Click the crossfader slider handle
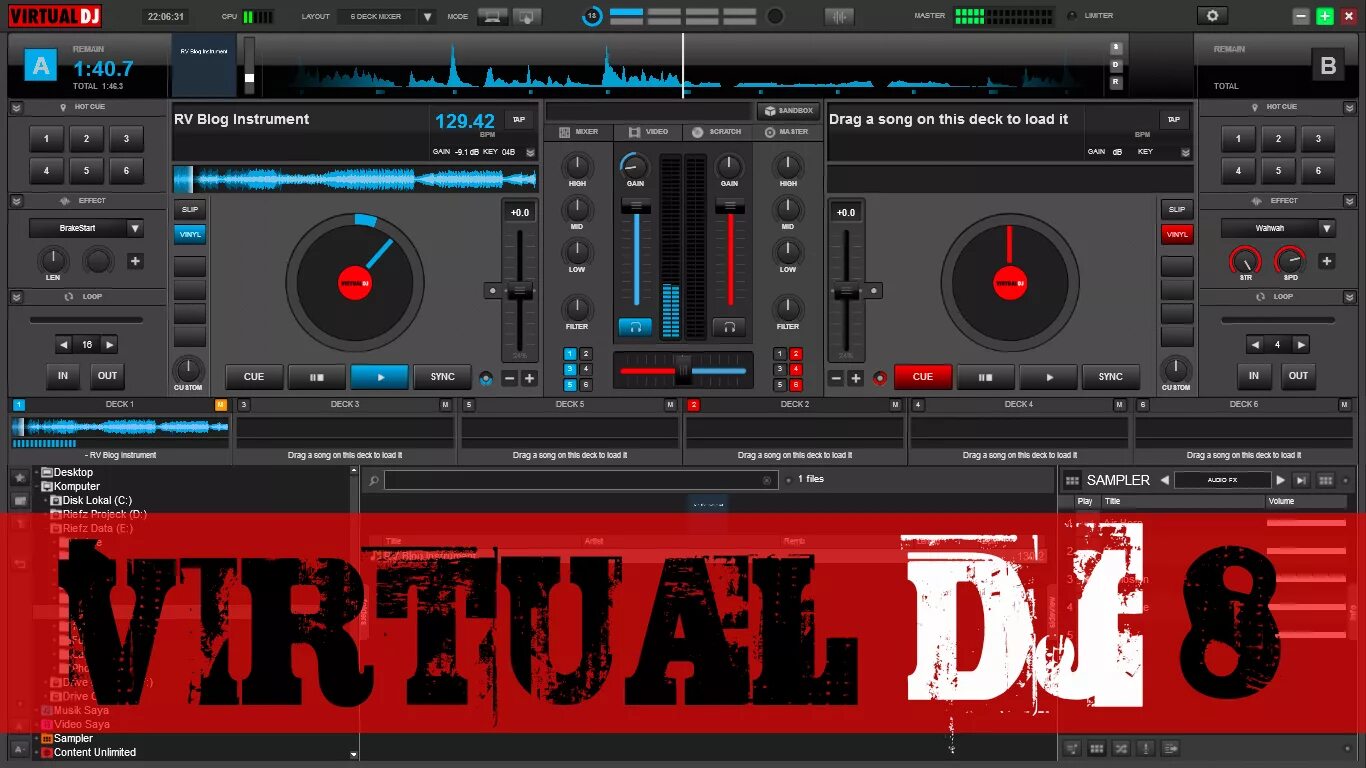 coord(683,369)
